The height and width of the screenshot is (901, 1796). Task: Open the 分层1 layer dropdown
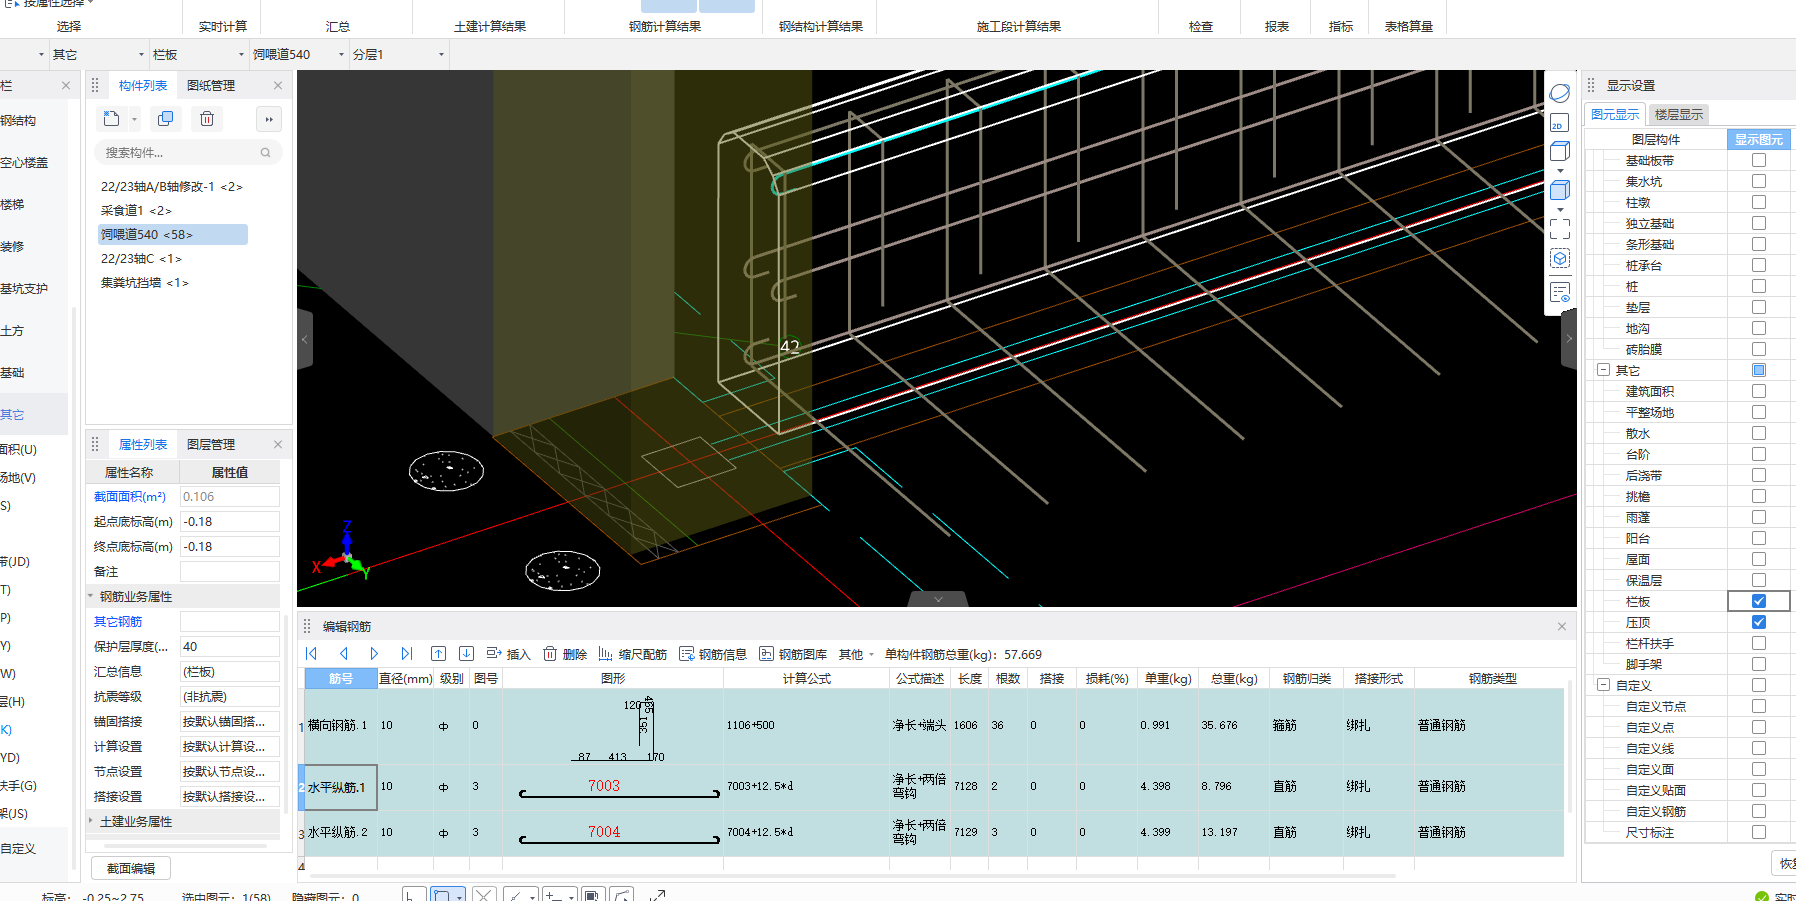coord(441,54)
